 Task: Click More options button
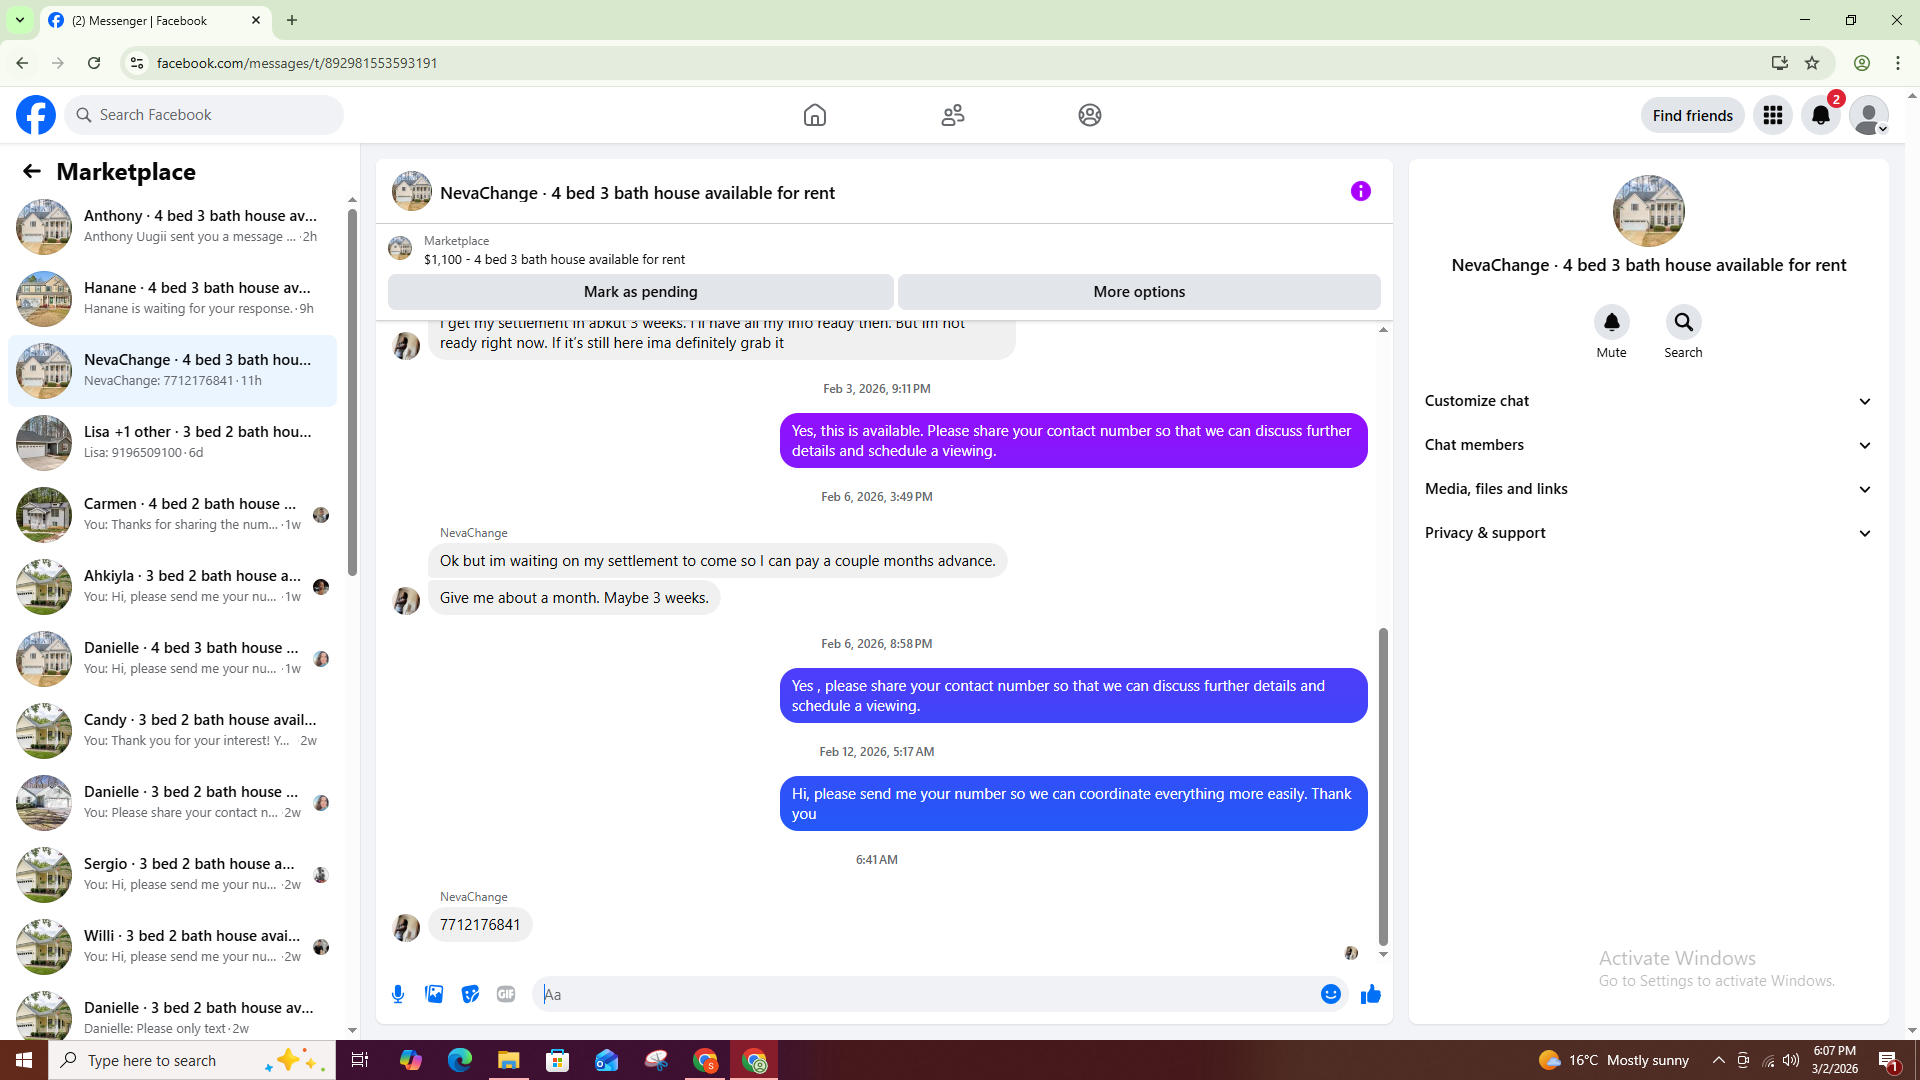click(x=1139, y=292)
